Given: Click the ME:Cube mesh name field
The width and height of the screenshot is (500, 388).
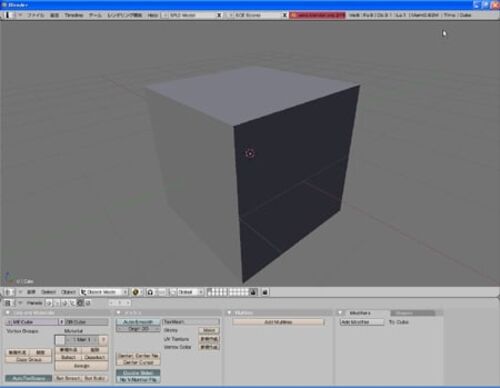Looking at the screenshot, I should (x=32, y=322).
